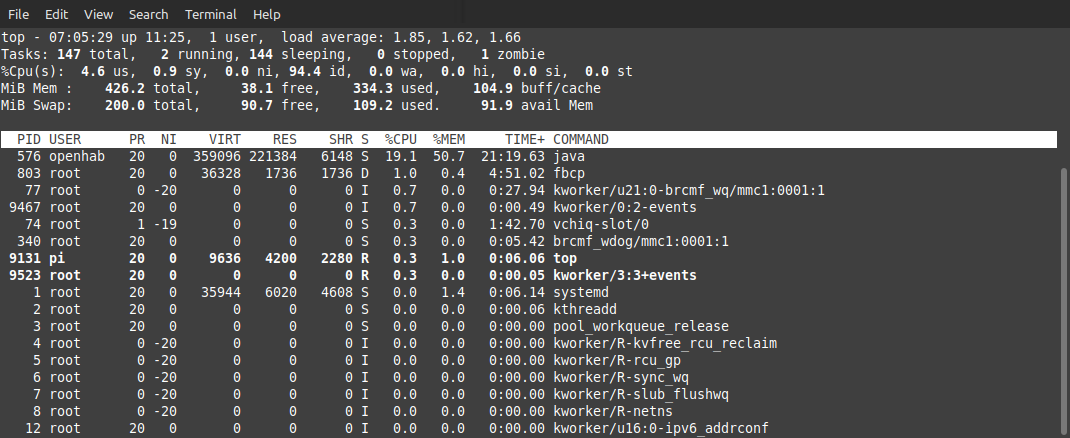Open the Help menu
1070x438 pixels.
(266, 15)
